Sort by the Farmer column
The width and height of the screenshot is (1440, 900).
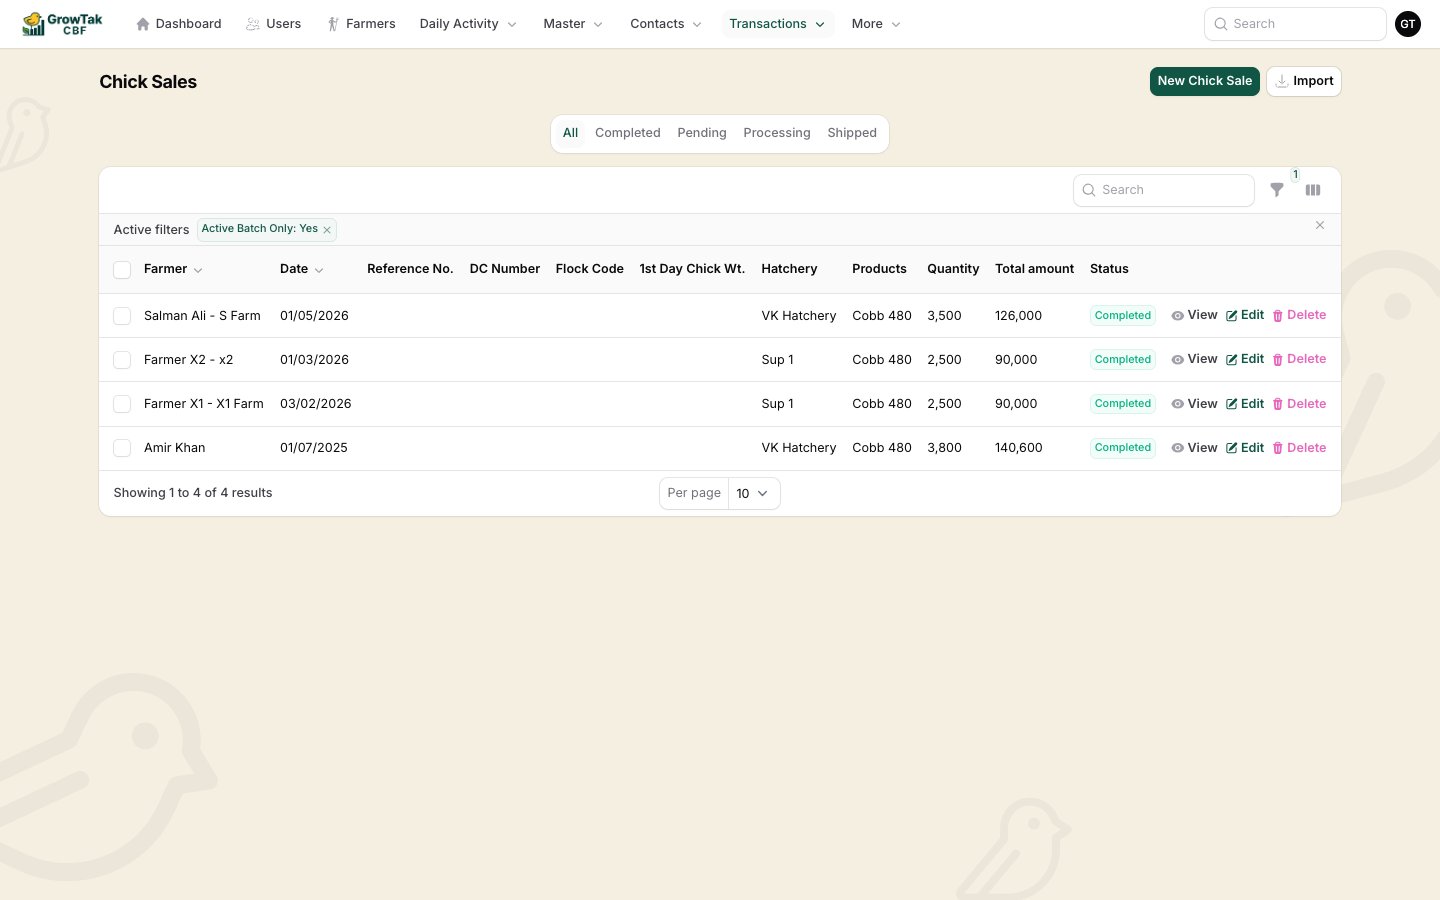coord(173,269)
